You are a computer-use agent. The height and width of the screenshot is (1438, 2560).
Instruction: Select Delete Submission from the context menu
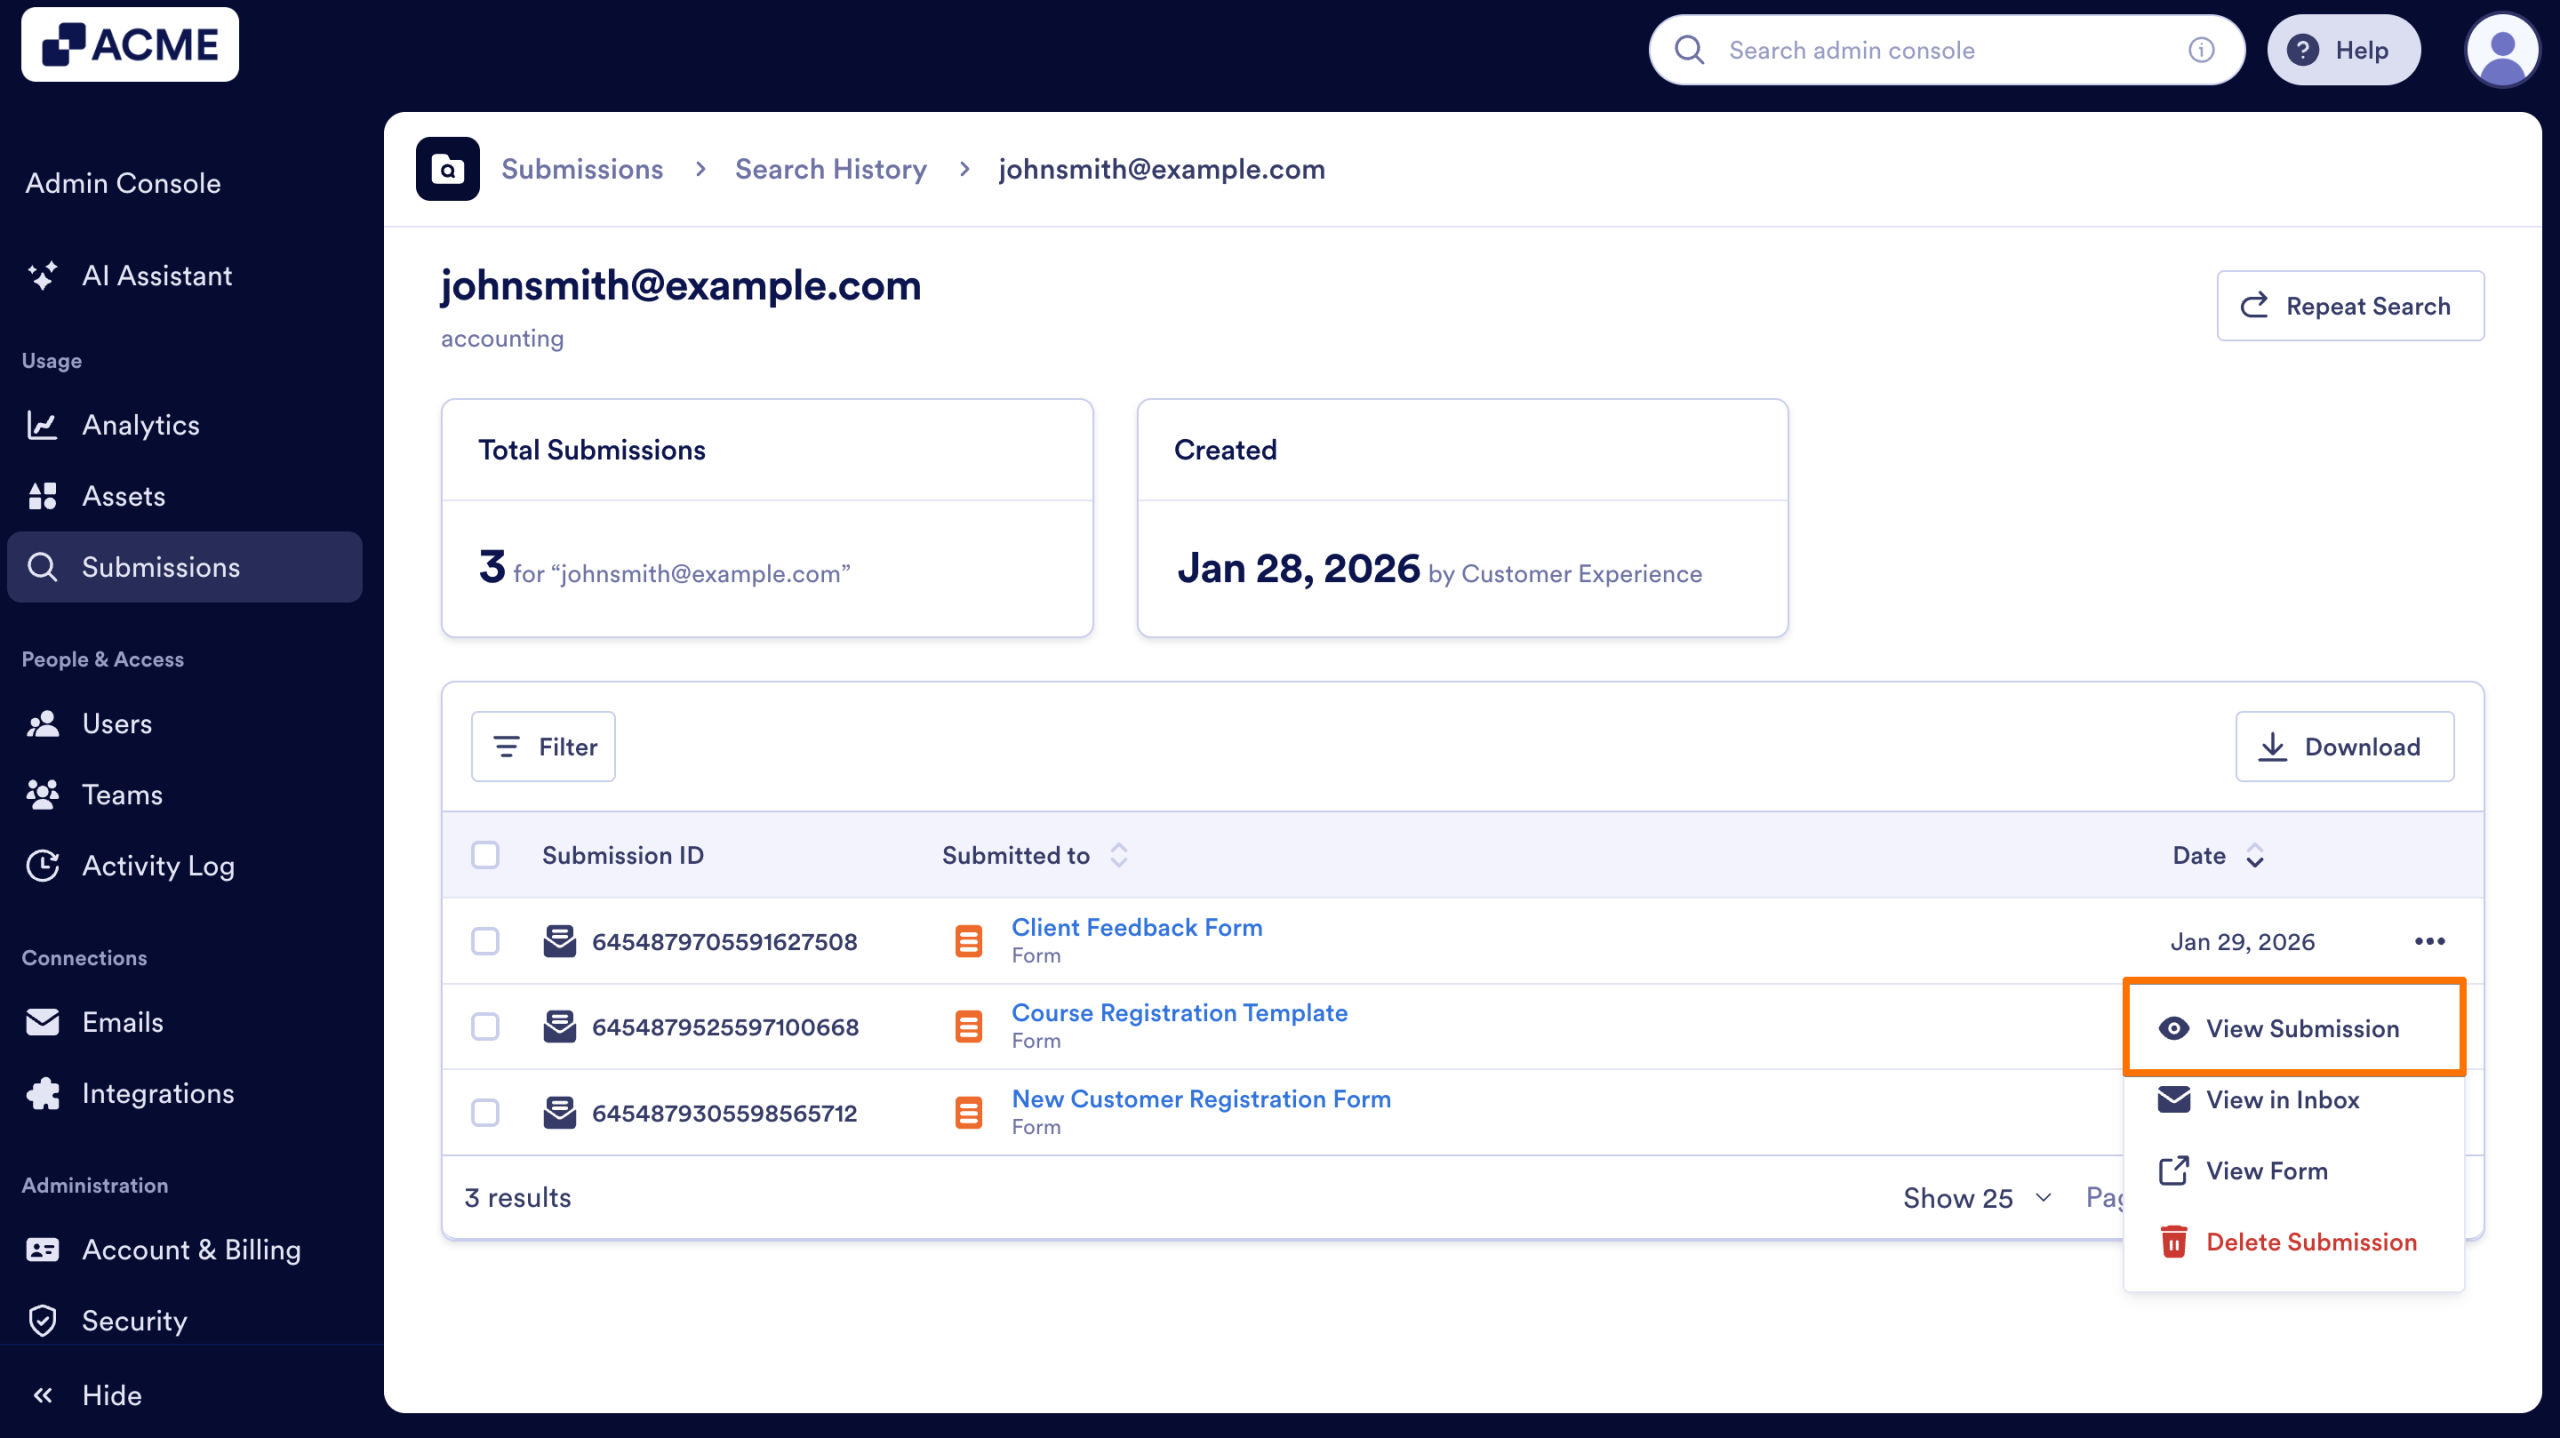click(x=2310, y=1242)
